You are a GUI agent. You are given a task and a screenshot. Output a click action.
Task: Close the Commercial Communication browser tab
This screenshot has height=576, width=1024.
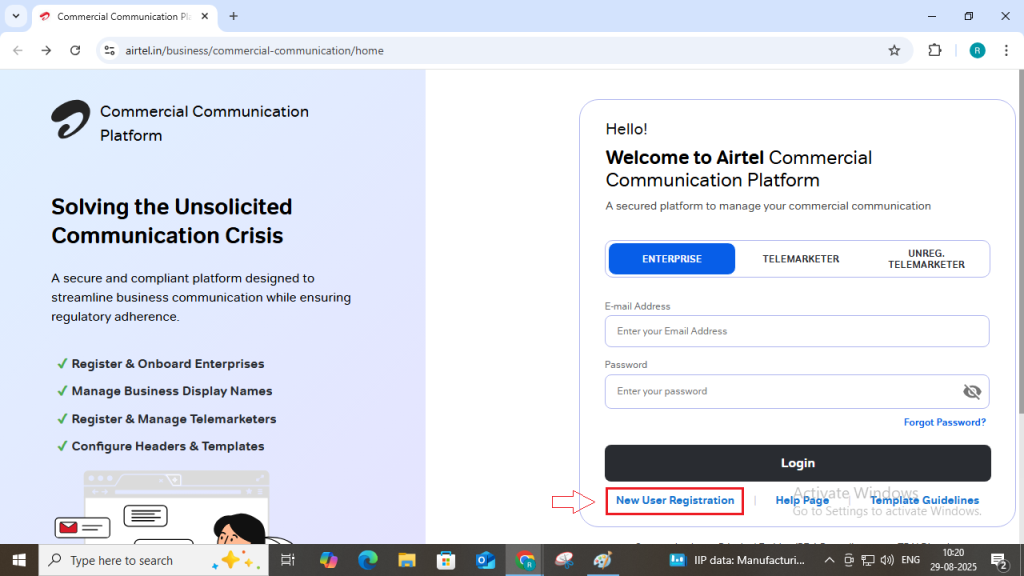204,16
